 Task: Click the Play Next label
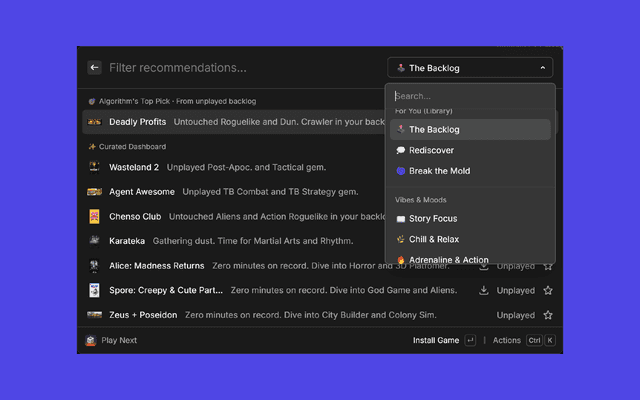(x=119, y=340)
